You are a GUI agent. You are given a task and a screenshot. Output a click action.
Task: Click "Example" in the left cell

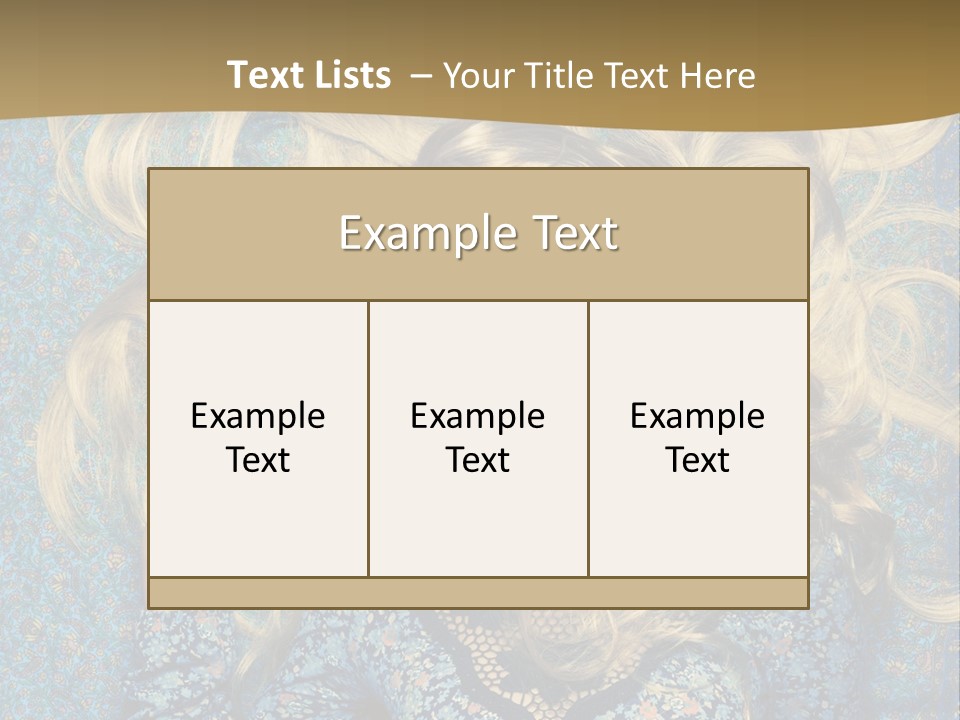[258, 416]
